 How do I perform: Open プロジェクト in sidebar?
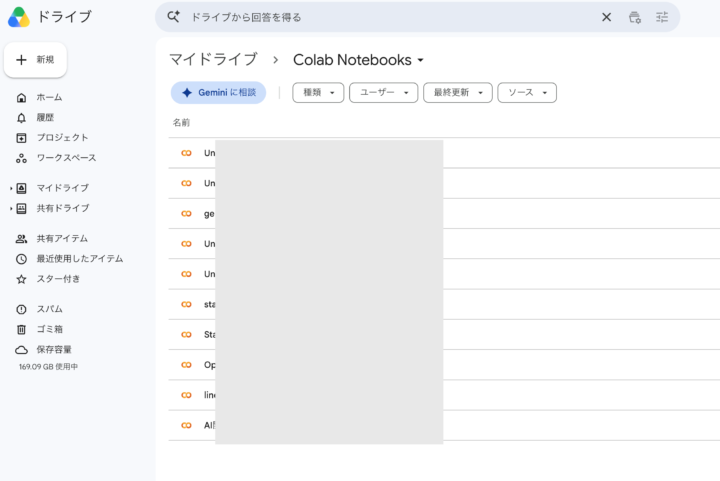(62, 137)
